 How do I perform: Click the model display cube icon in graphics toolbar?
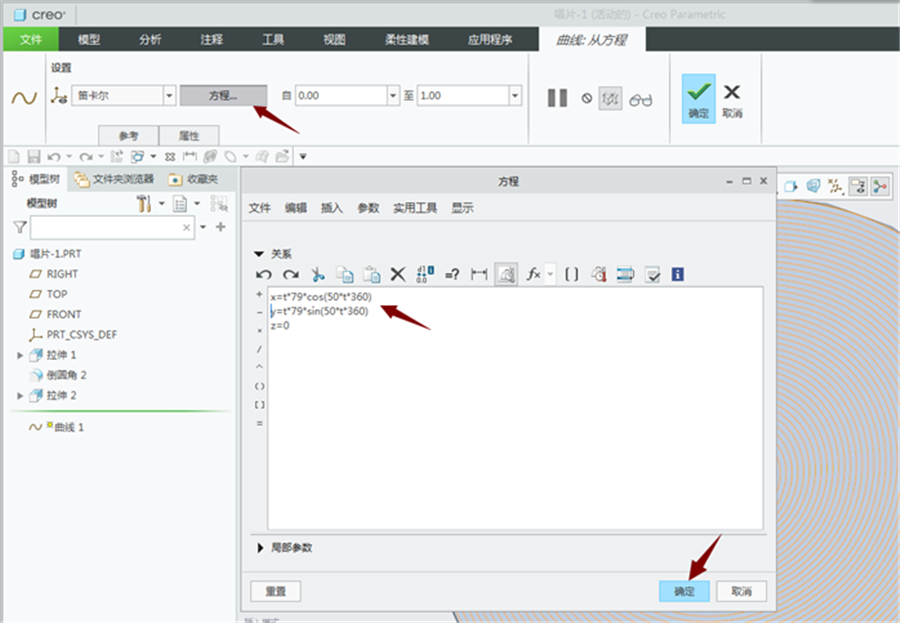click(x=791, y=186)
